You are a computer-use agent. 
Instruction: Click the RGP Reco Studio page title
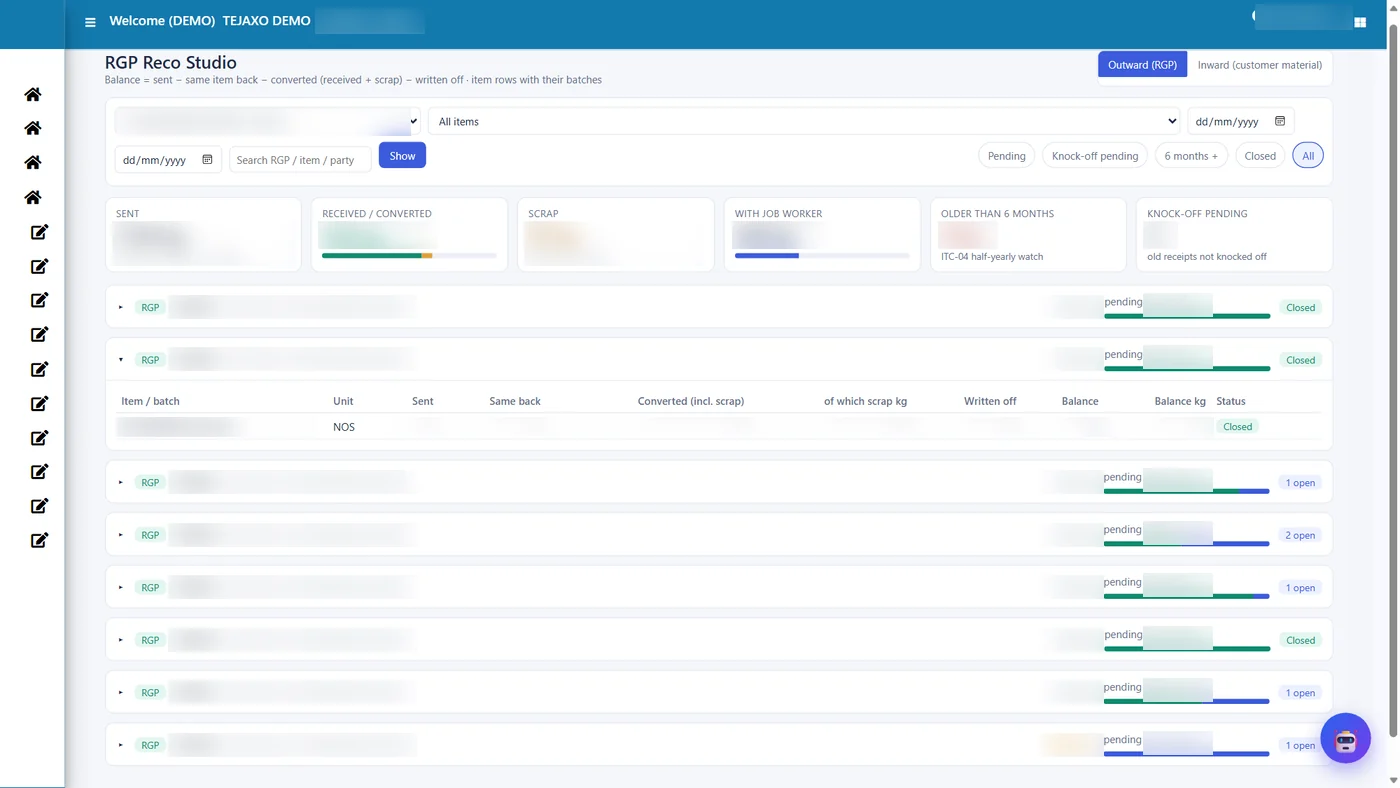tap(171, 62)
